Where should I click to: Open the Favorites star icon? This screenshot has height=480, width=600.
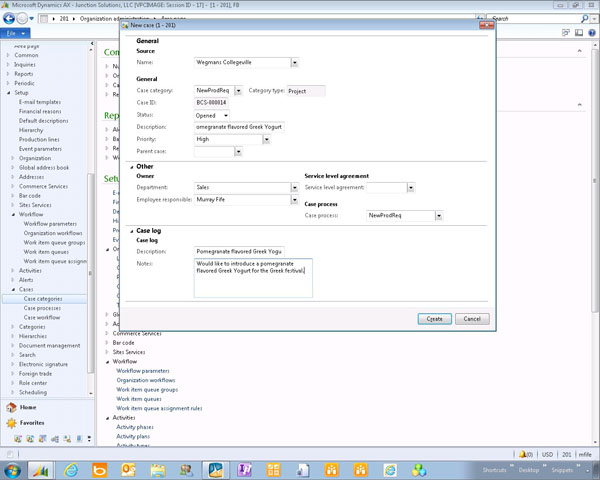[x=11, y=423]
